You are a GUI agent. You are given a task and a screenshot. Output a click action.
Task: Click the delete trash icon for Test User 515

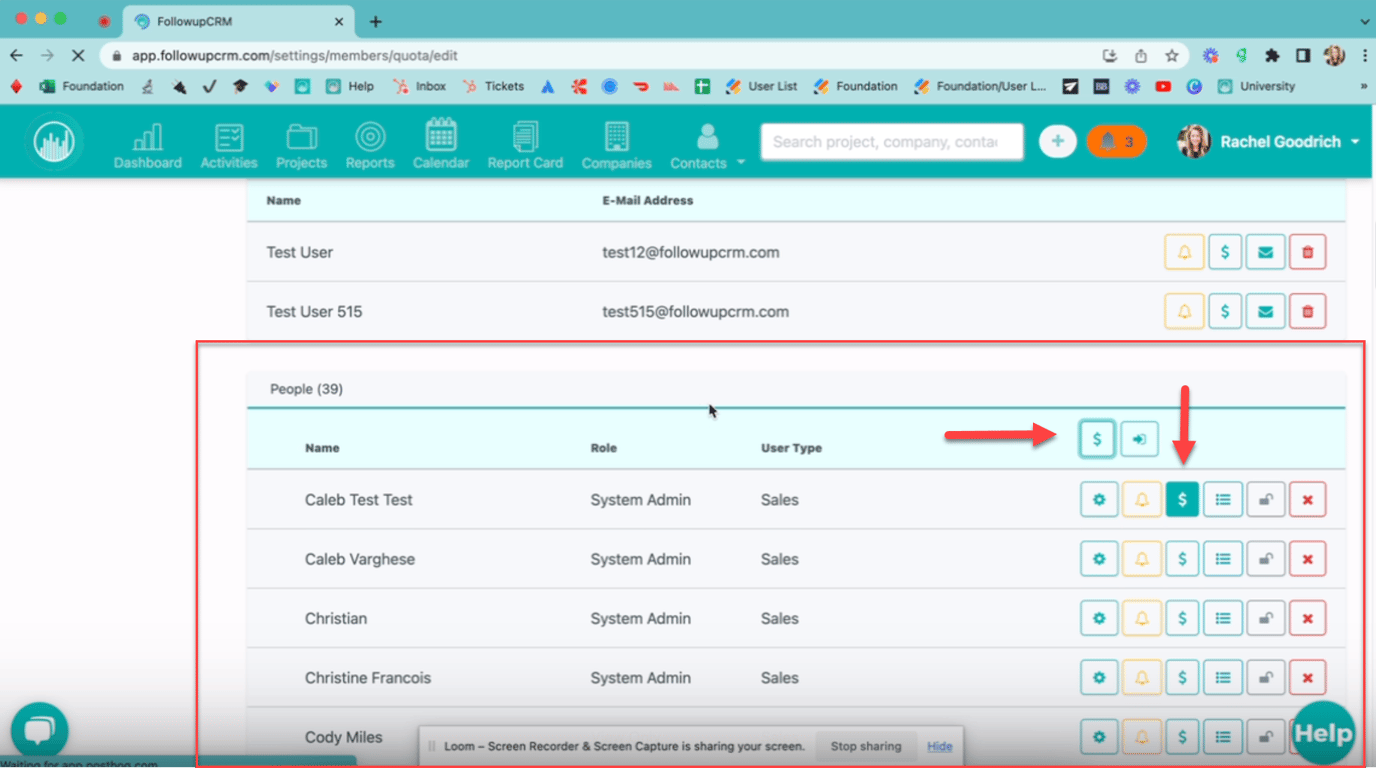pos(1307,310)
